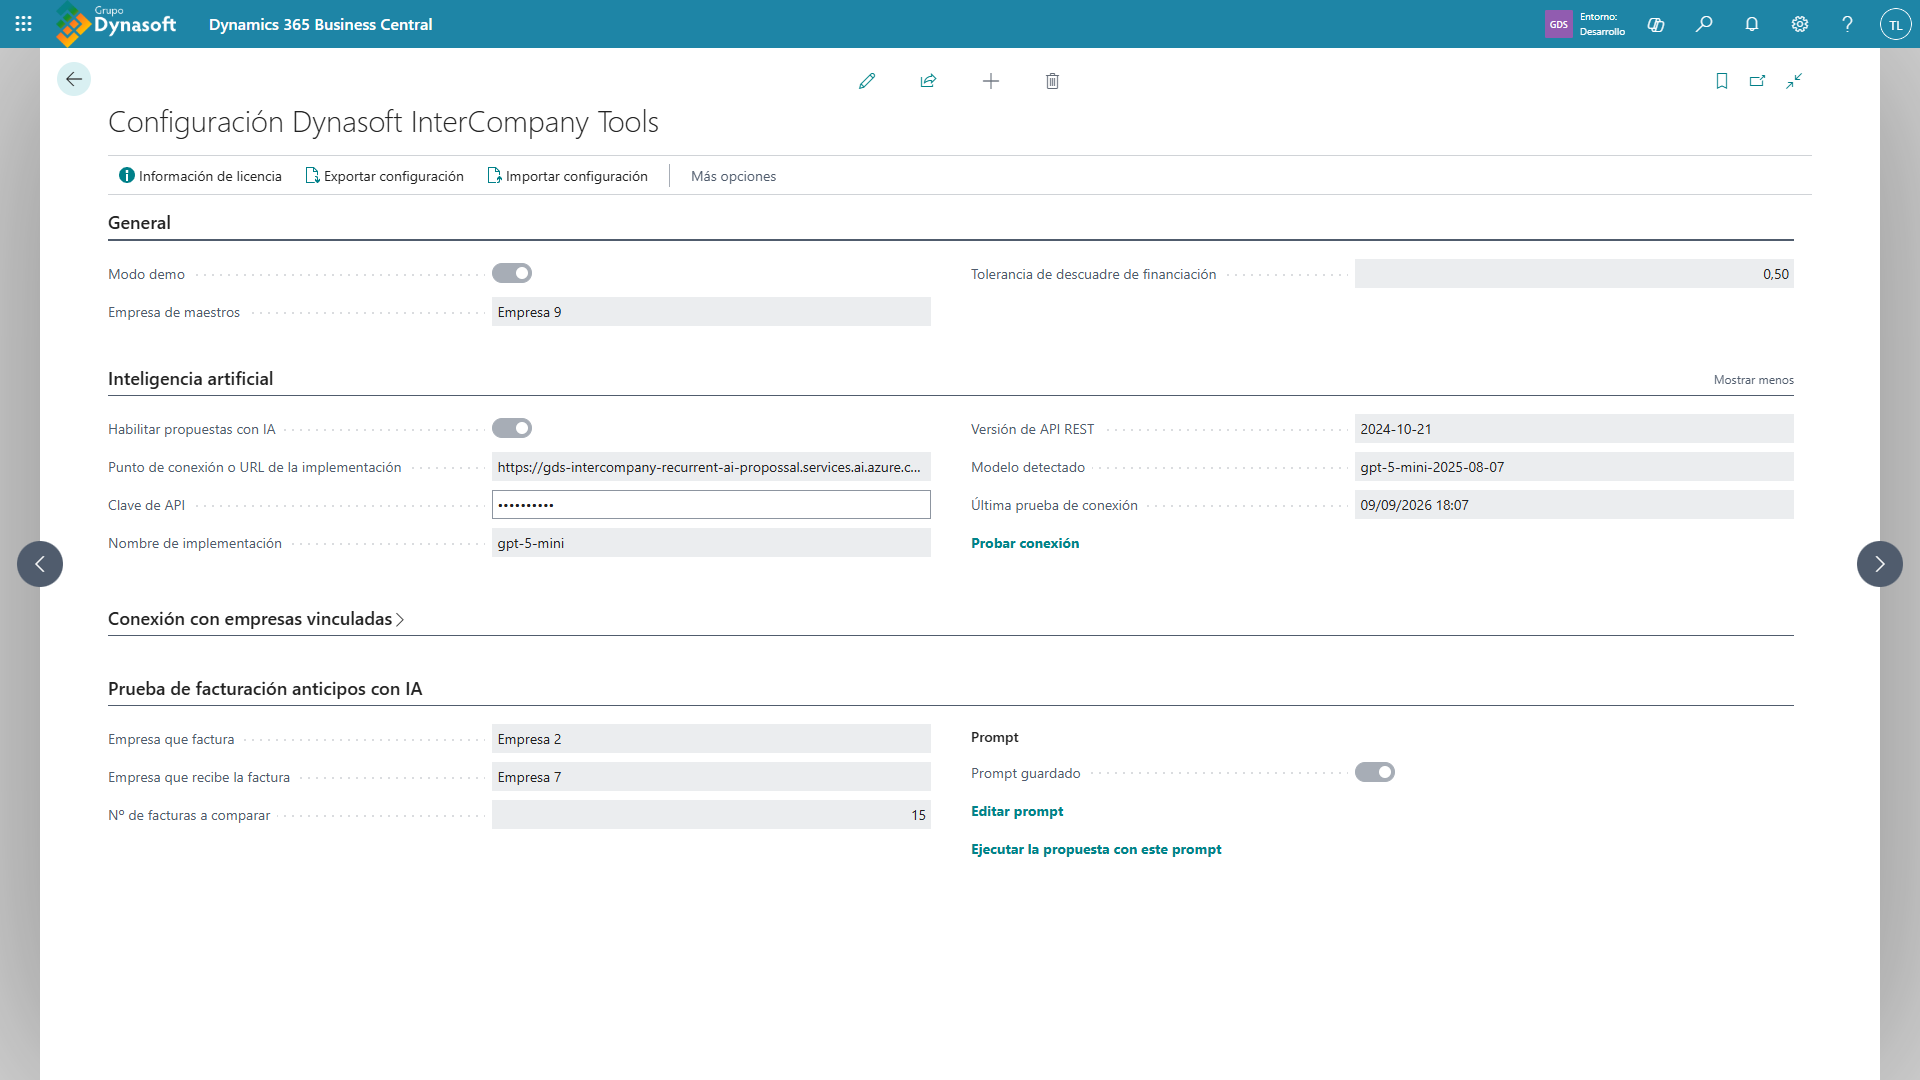Click Empresa que recibe la factura field

(x=711, y=777)
